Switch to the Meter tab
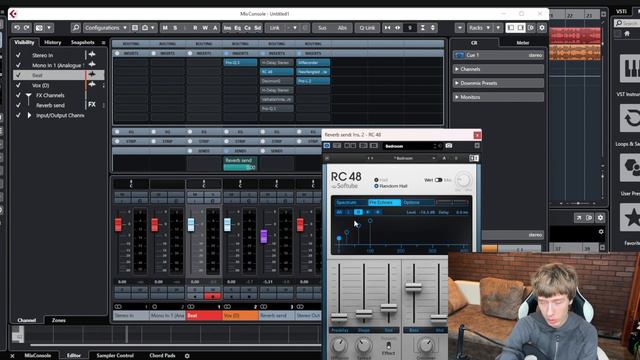Viewport: 640px width, 360px height. pyautogui.click(x=522, y=42)
